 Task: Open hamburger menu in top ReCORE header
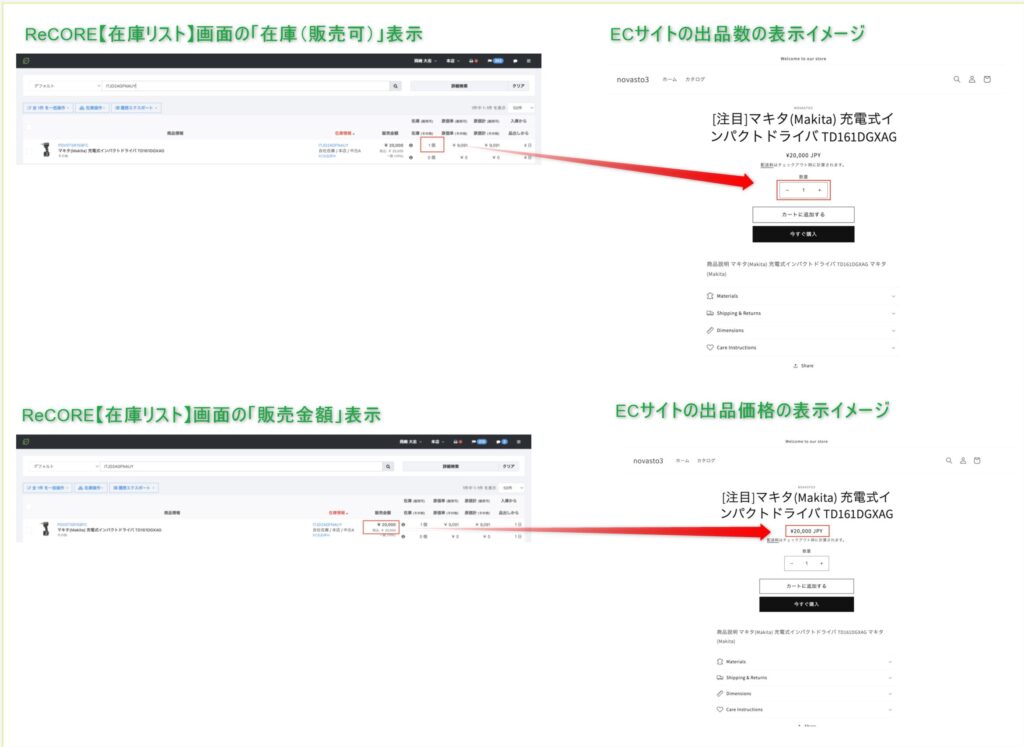click(529, 60)
